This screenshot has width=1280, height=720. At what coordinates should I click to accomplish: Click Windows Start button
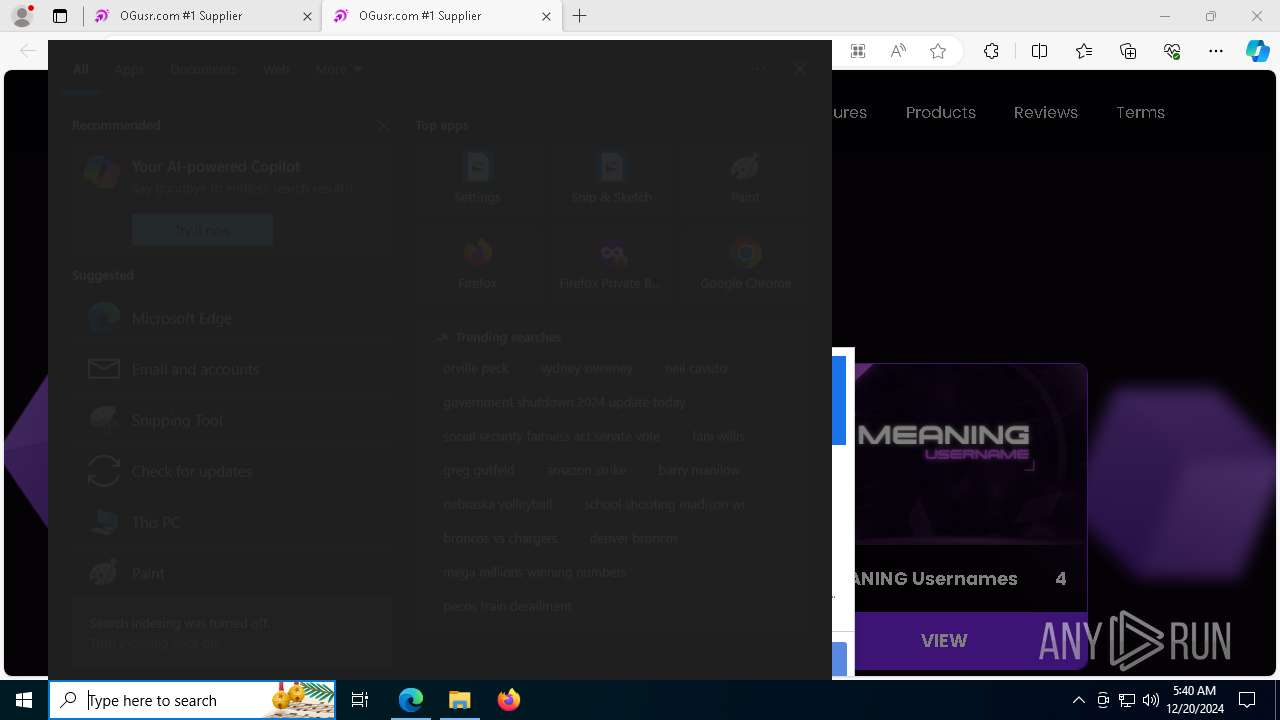[24, 700]
